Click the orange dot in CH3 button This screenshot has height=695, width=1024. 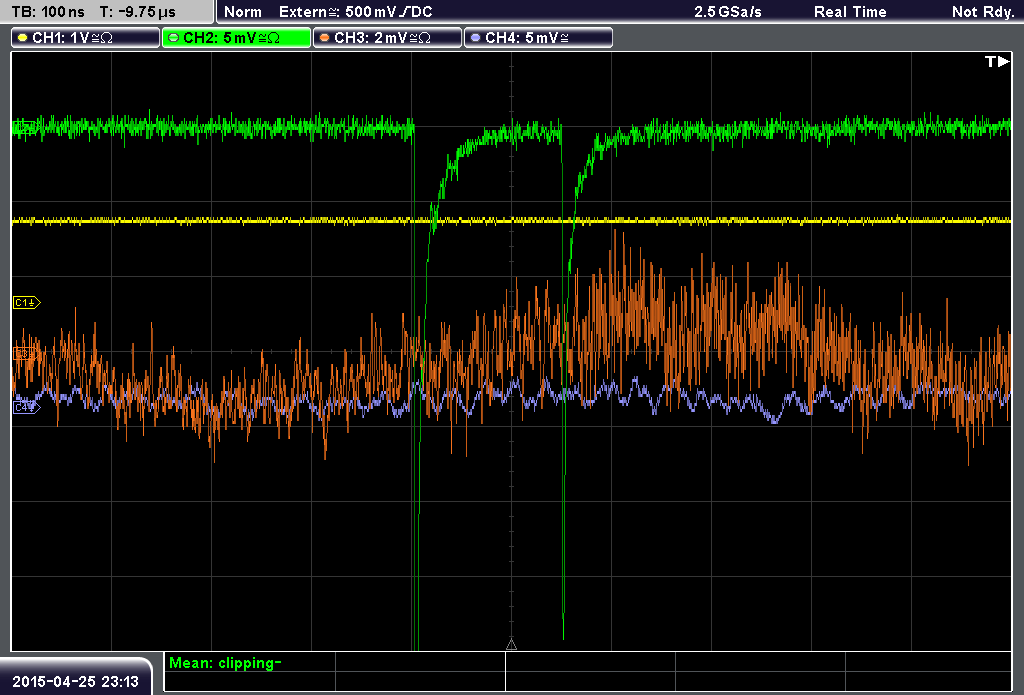pos(324,38)
